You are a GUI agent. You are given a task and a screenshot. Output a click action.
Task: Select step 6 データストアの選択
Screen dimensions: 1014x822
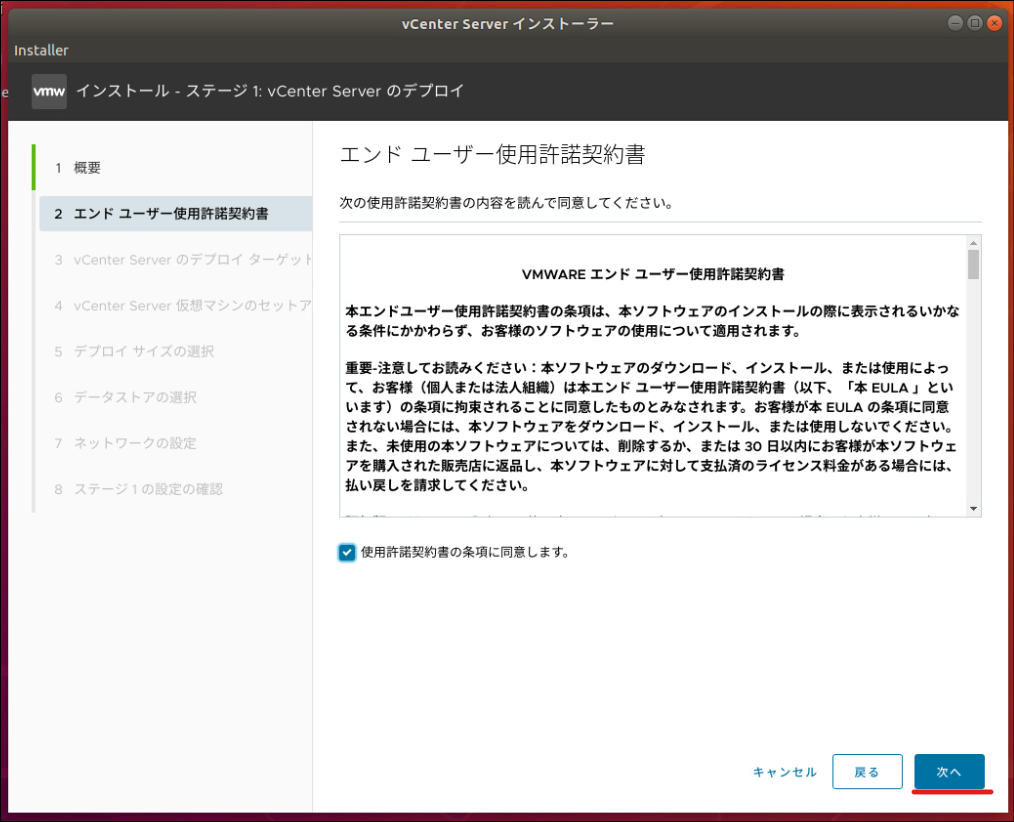(x=176, y=398)
